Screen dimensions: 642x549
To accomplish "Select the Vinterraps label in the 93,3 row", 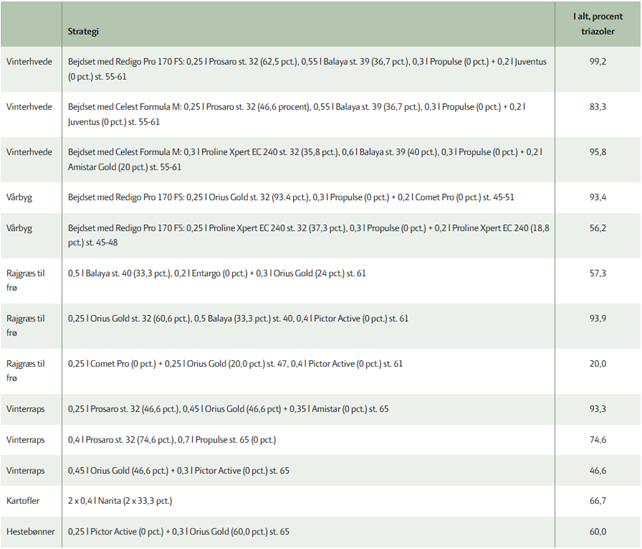I will tap(25, 409).
